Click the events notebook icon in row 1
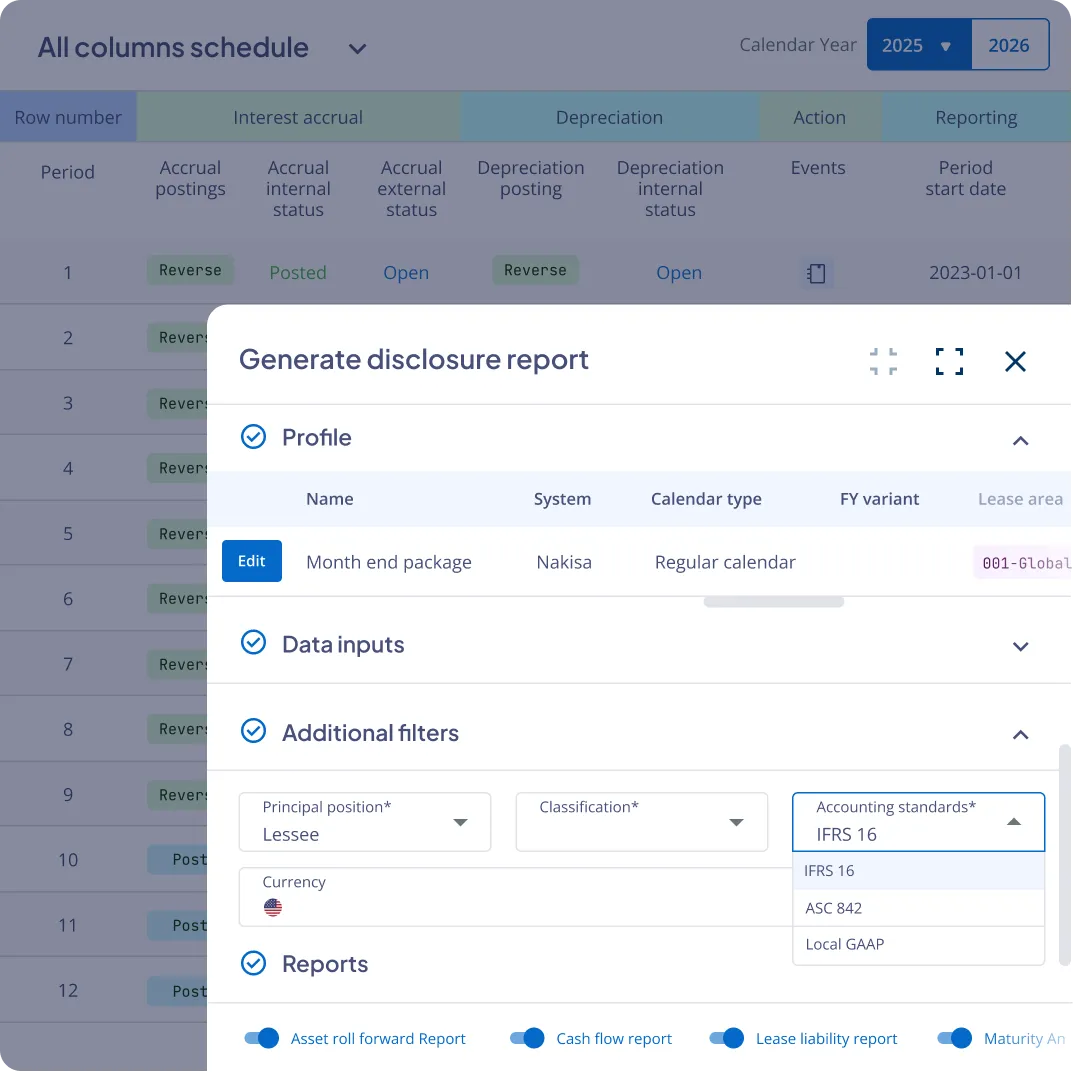Viewport: 1073px width, 1073px height. [x=816, y=273]
